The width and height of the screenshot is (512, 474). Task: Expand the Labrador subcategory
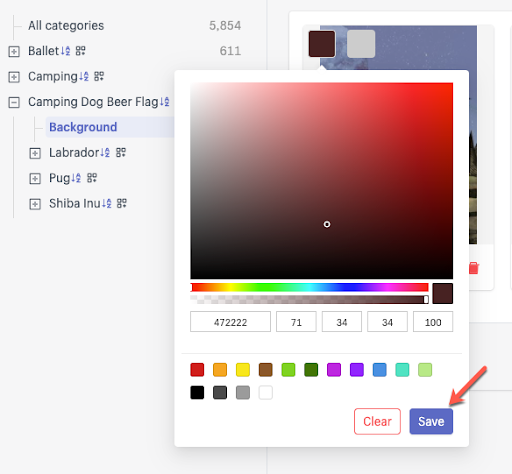click(35, 153)
